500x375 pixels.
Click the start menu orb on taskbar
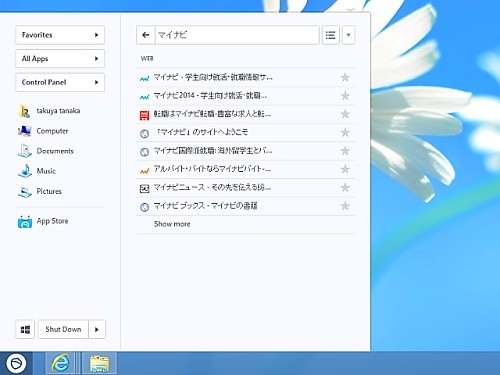[x=16, y=363]
